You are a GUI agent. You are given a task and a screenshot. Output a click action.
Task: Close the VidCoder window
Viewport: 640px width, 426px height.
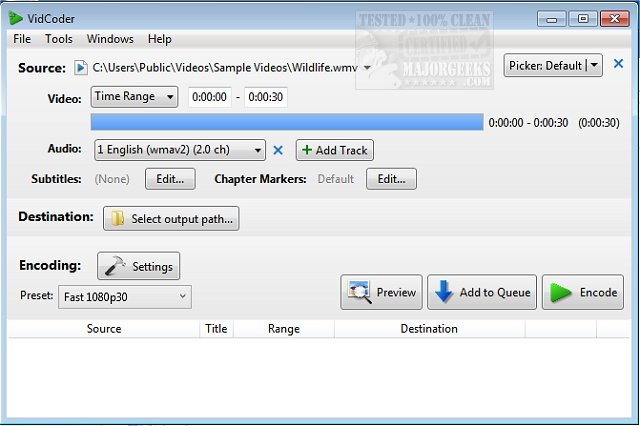click(x=614, y=19)
